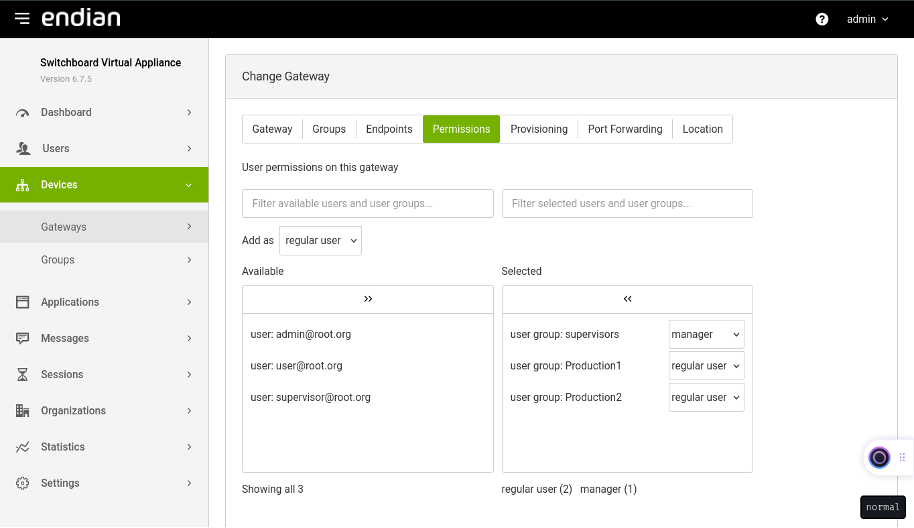
Task: Open Gateways in the sidebar
Action: pos(104,227)
